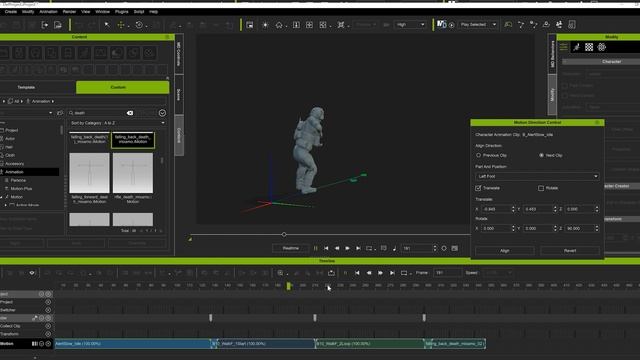The image size is (640, 360).
Task: Expand the Animation breadcrumb arrow
Action: click(53, 101)
